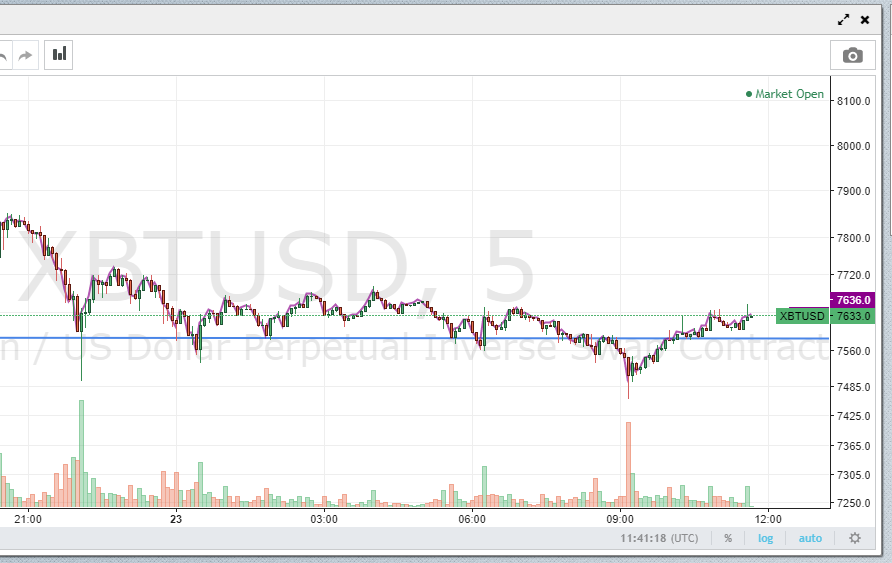Viewport: 892px width, 563px height.
Task: Click the 7485.0 price axis value
Action: [x=853, y=387]
